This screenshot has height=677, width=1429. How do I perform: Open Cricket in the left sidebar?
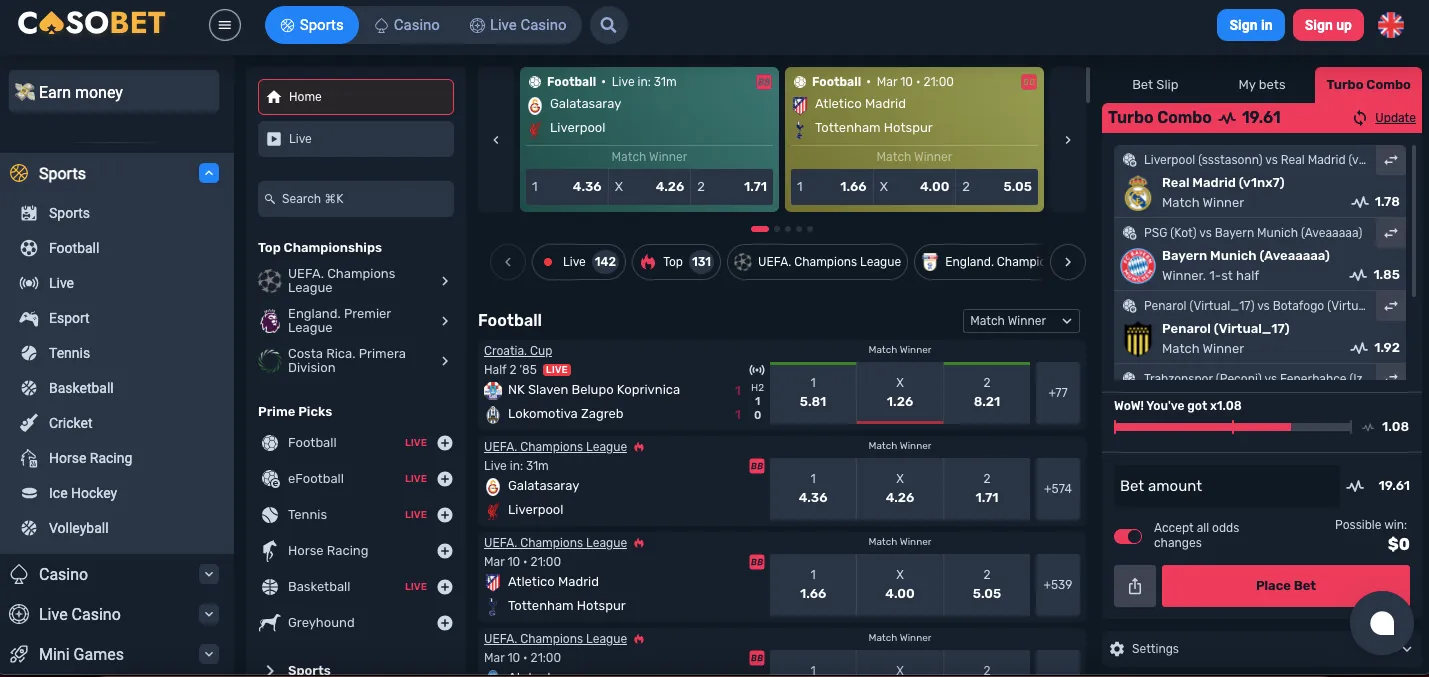(x=70, y=423)
